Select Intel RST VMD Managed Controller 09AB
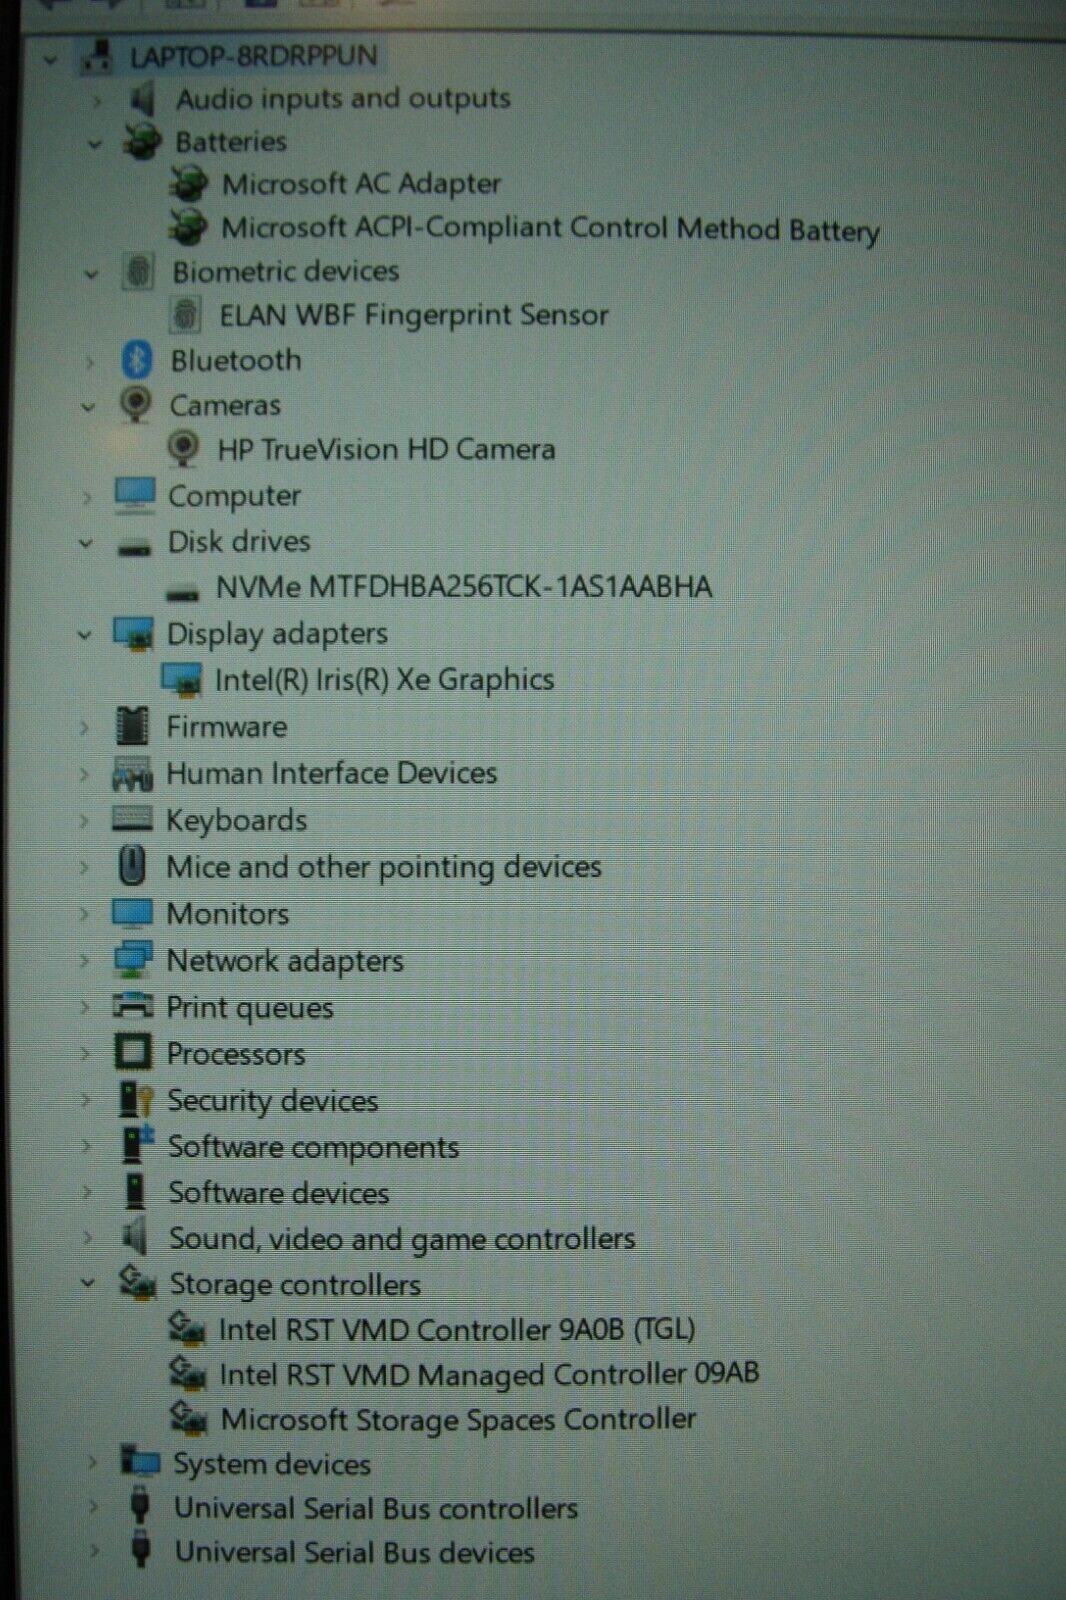The height and width of the screenshot is (1600, 1066). coord(488,1374)
